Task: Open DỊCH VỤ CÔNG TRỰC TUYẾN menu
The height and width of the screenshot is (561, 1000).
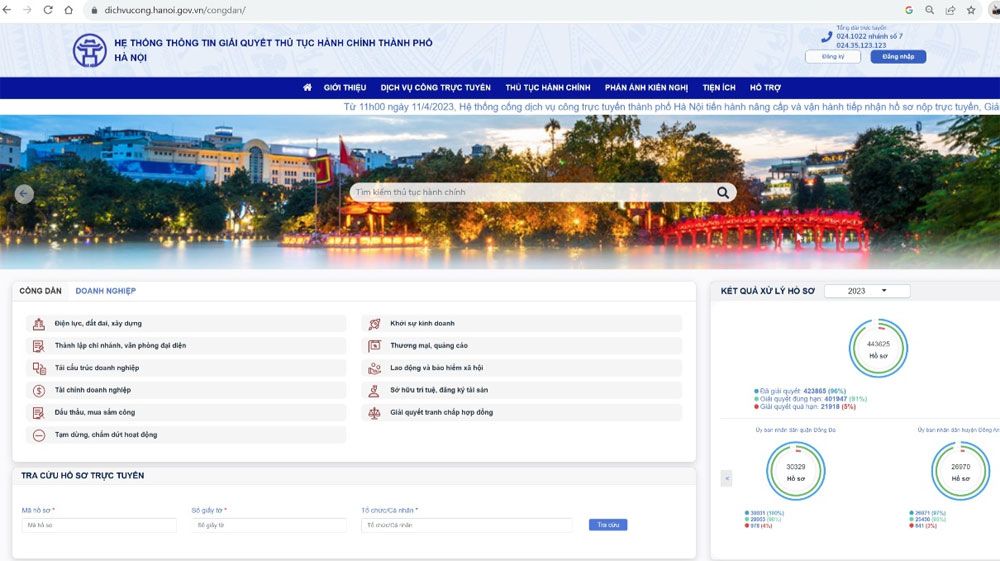Action: (x=436, y=87)
